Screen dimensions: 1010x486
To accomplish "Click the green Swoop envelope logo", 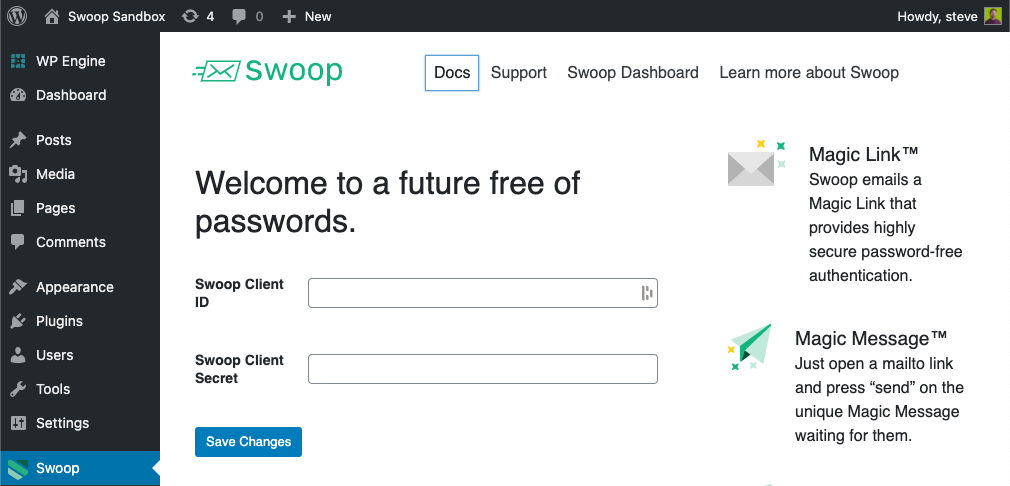I will pyautogui.click(x=267, y=71).
